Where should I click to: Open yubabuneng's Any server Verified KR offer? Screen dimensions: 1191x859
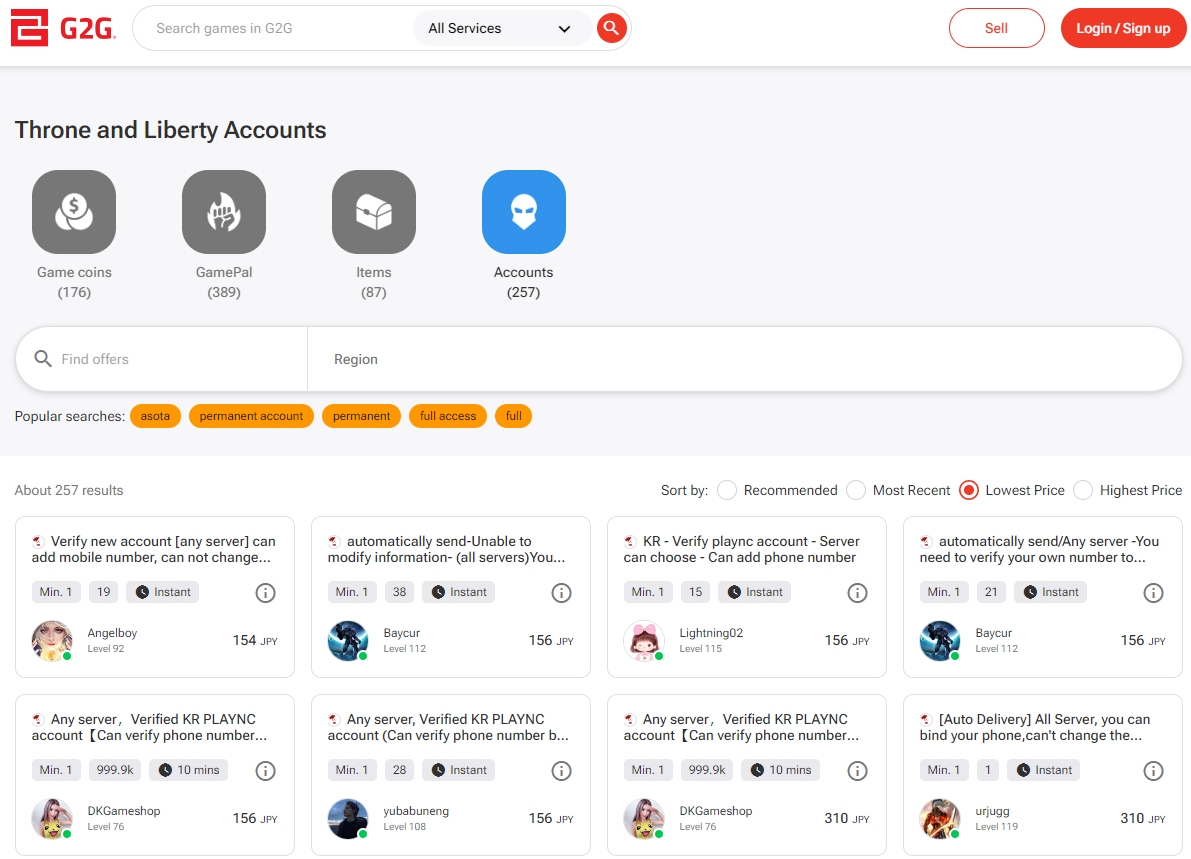(448, 727)
